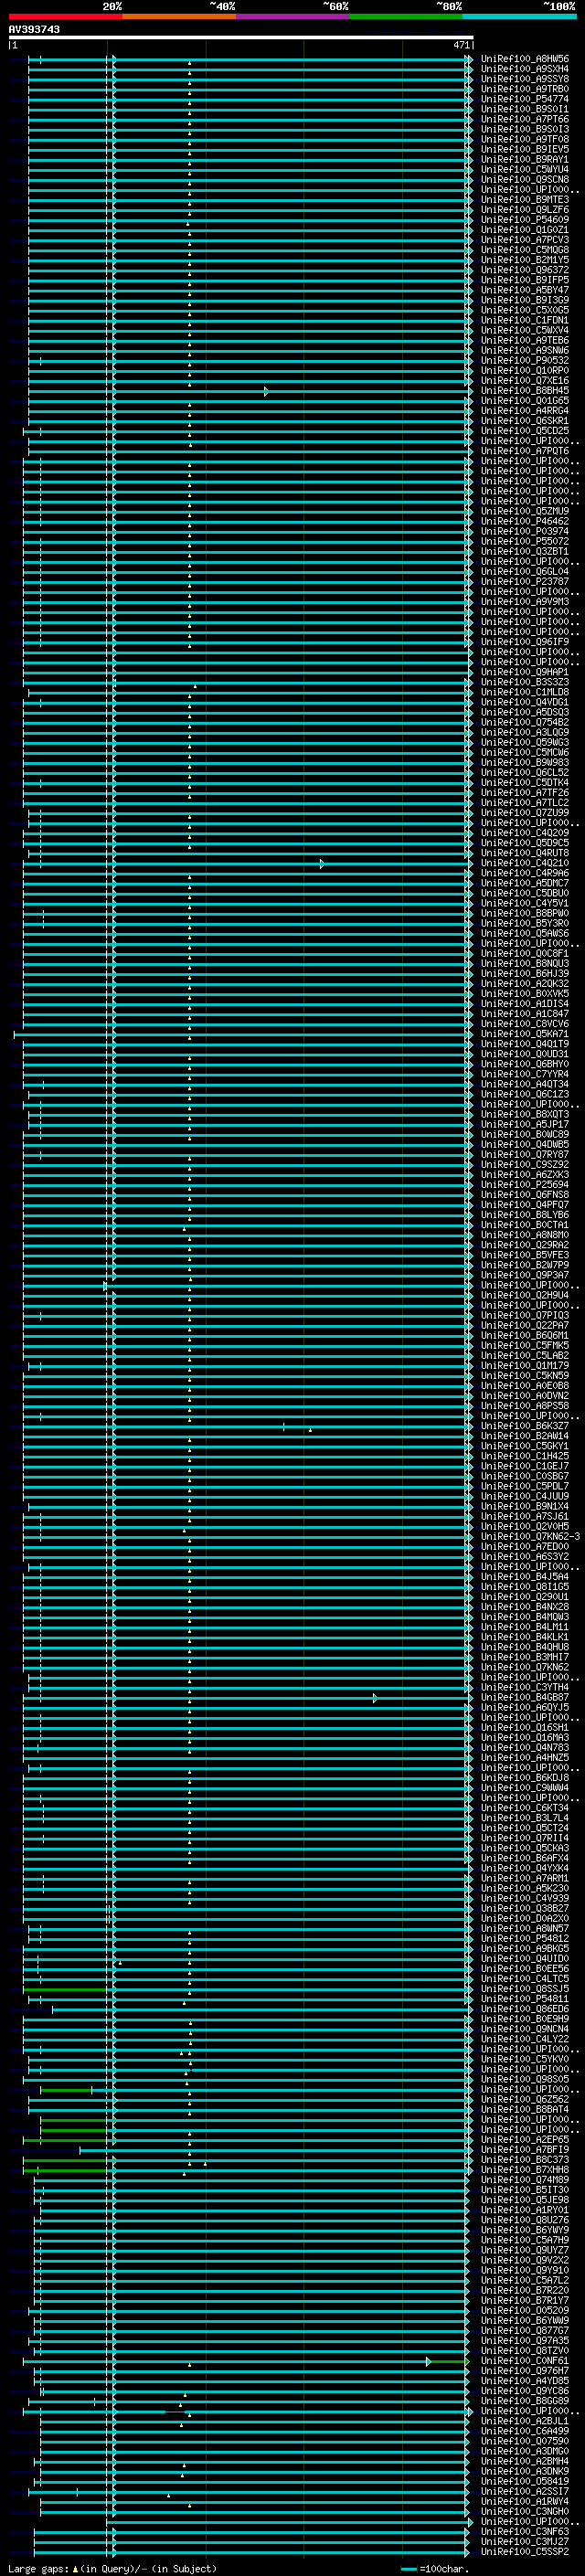
Task: Select hit label UniRef100_C3YTH4
Action: tap(525, 1688)
